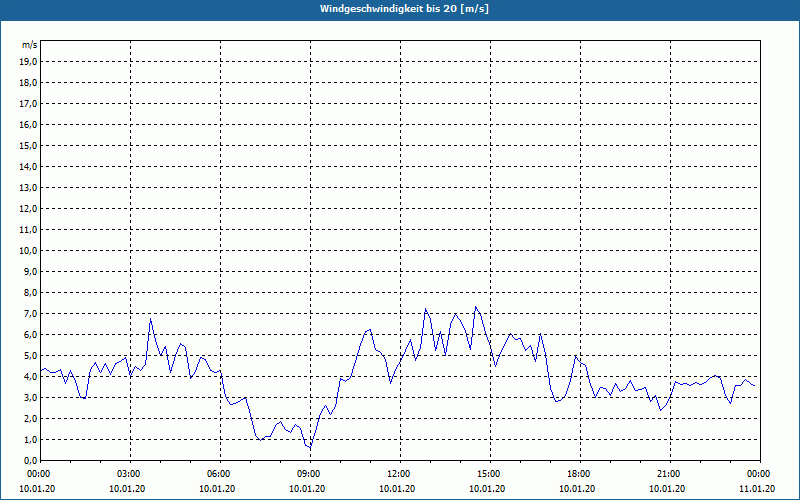Viewport: 800px width, 500px height.
Task: Click the "11,0" y-axis value
Action: tap(28, 230)
